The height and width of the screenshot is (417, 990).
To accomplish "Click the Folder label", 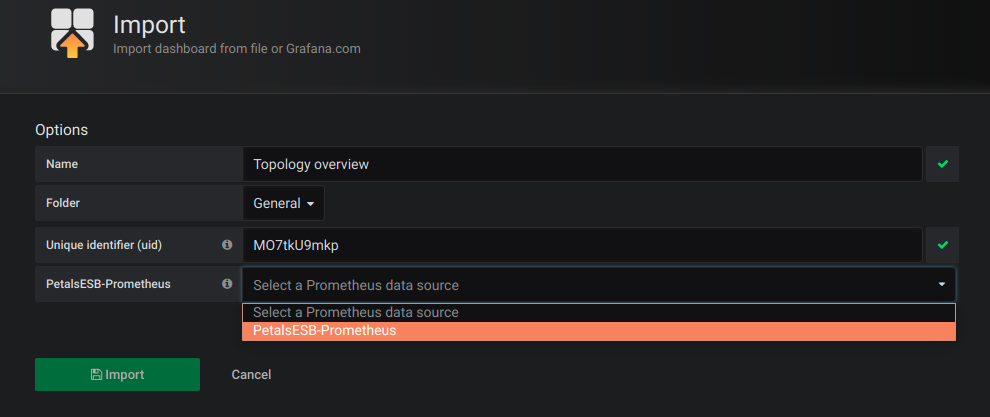I will pyautogui.click(x=63, y=203).
